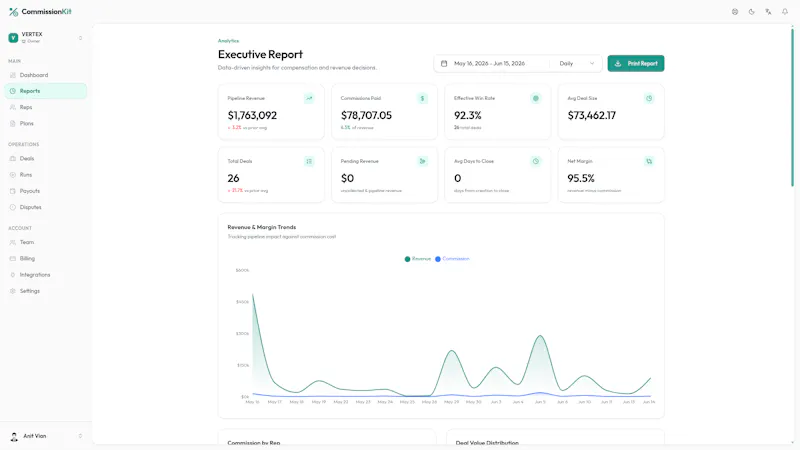Image resolution: width=800 pixels, height=450 pixels.
Task: Click the $78,707.05 commissions value
Action: 366,115
